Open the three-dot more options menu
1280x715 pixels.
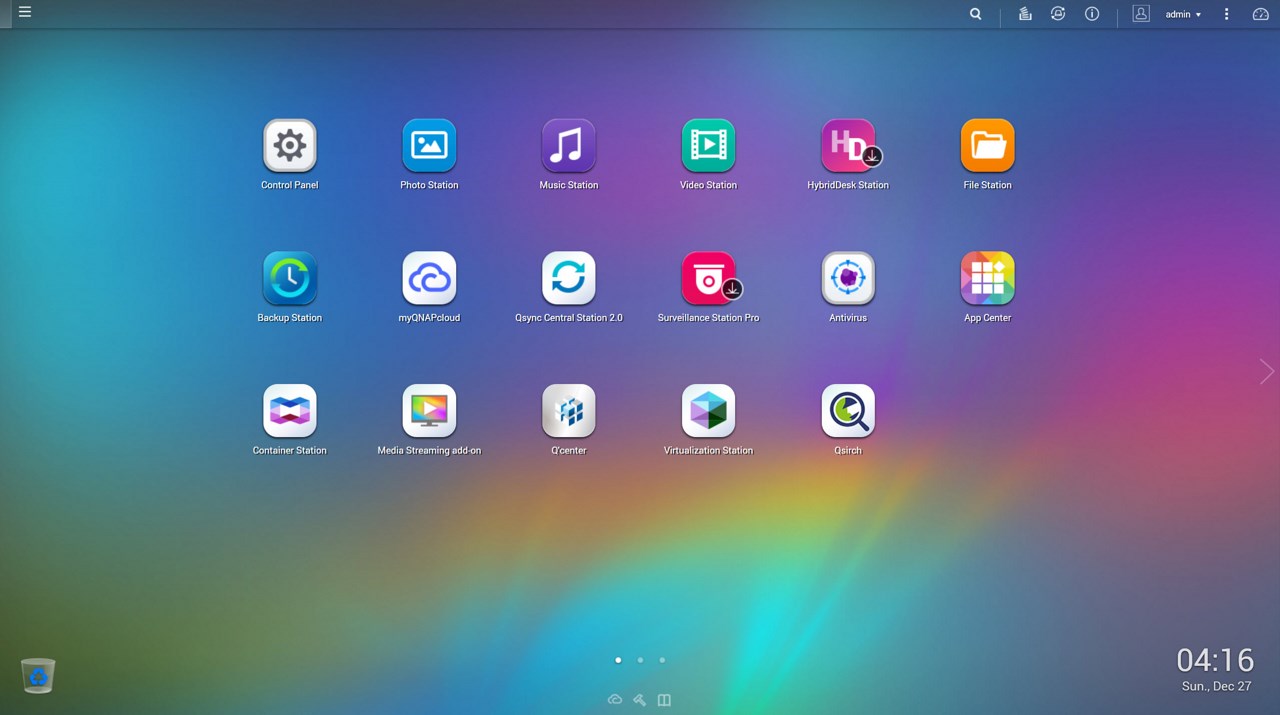1227,14
